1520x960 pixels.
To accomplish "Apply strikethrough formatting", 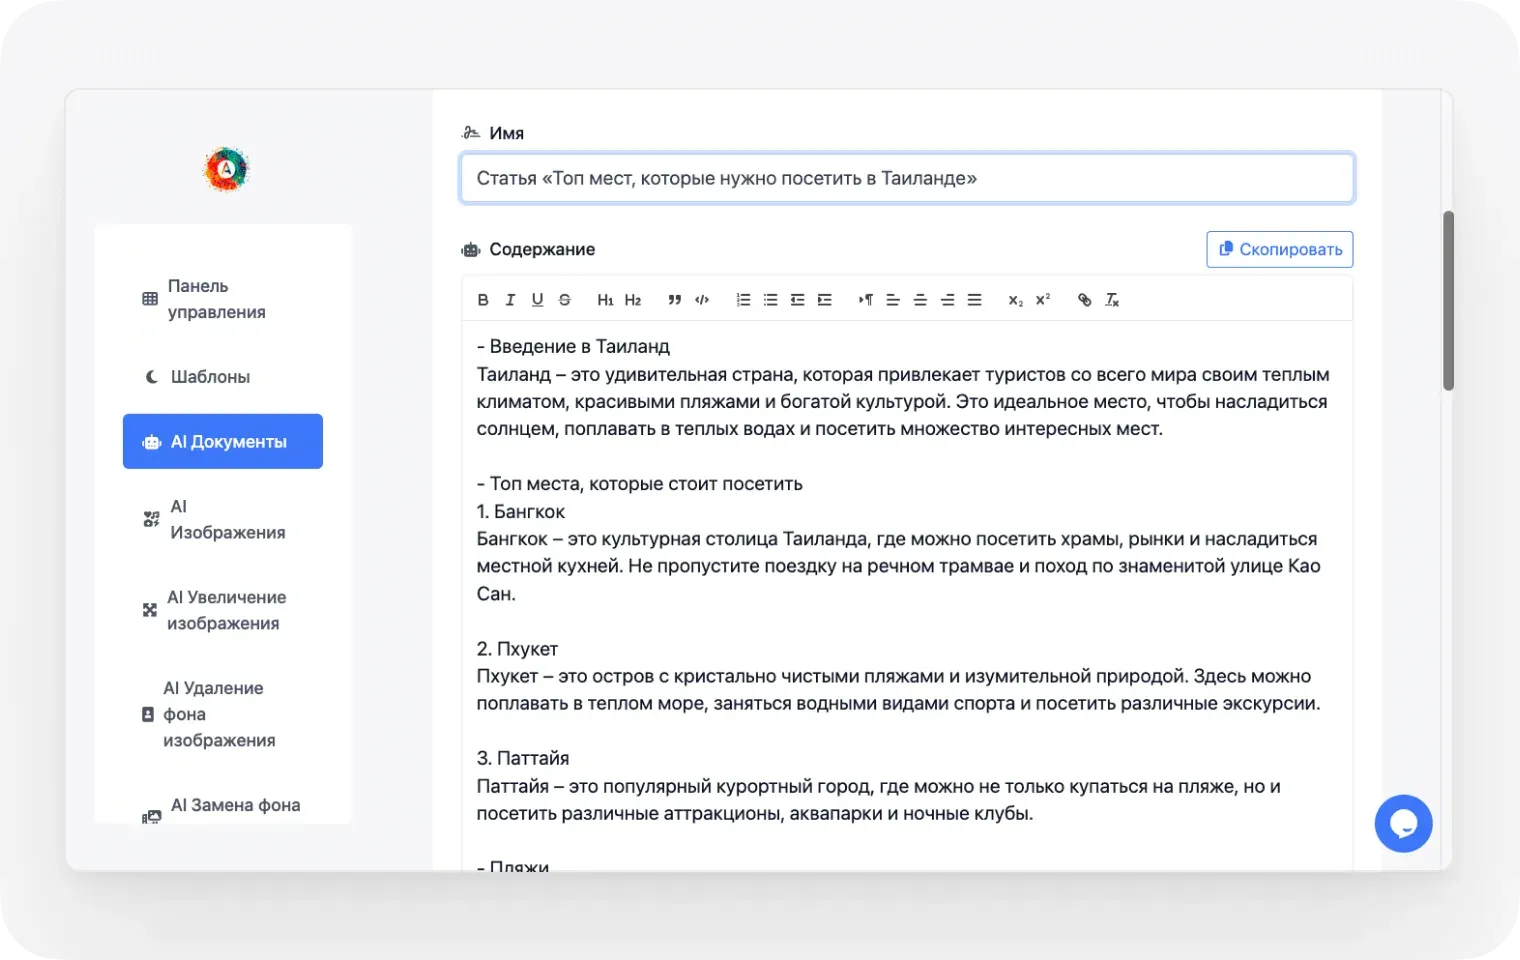I will click(x=565, y=300).
